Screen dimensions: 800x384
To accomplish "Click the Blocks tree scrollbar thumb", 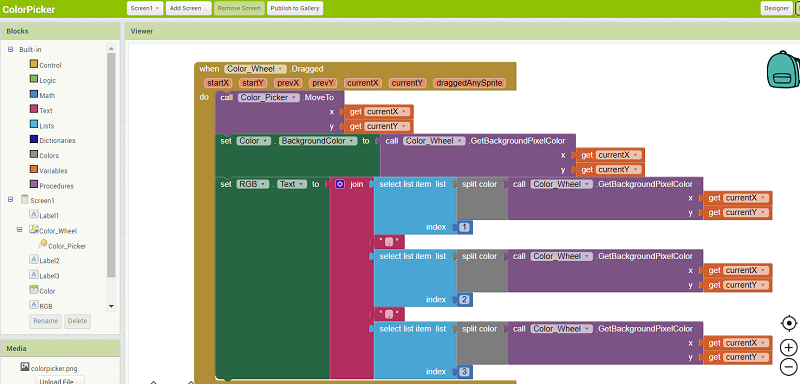I will click(111, 164).
